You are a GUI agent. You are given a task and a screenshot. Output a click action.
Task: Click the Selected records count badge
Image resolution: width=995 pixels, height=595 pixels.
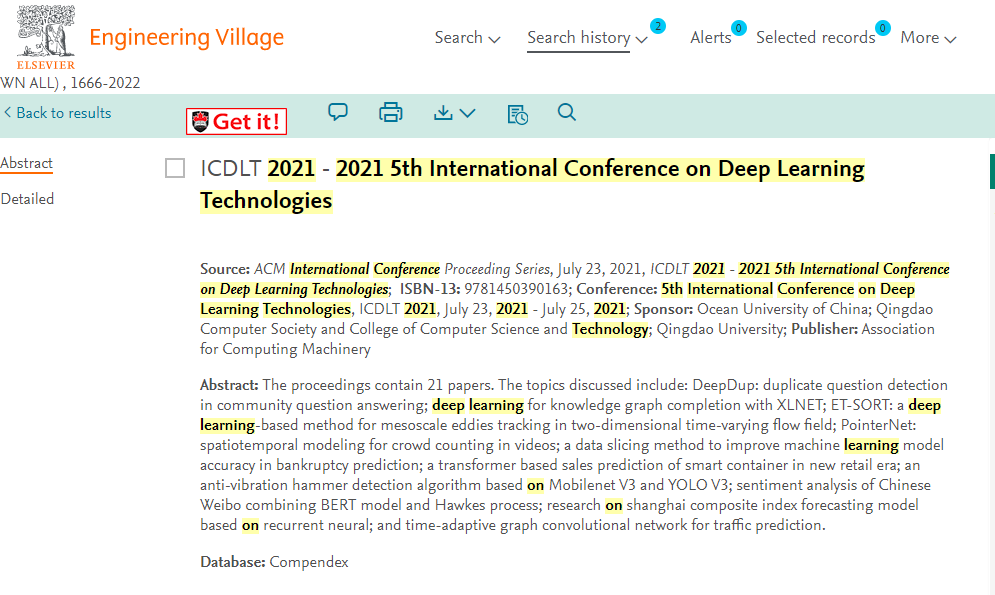tap(882, 28)
